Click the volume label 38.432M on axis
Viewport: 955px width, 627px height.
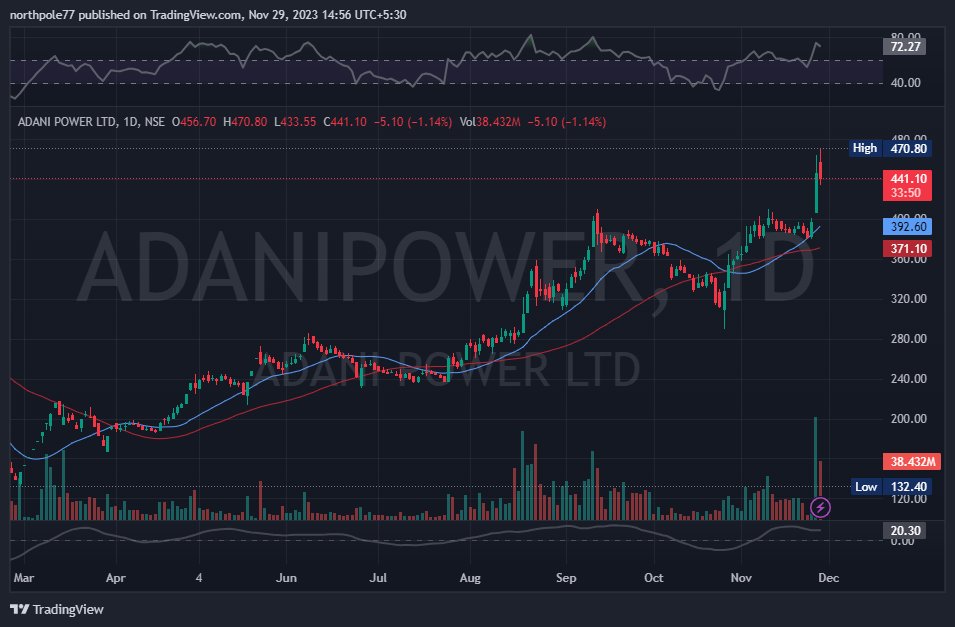912,461
